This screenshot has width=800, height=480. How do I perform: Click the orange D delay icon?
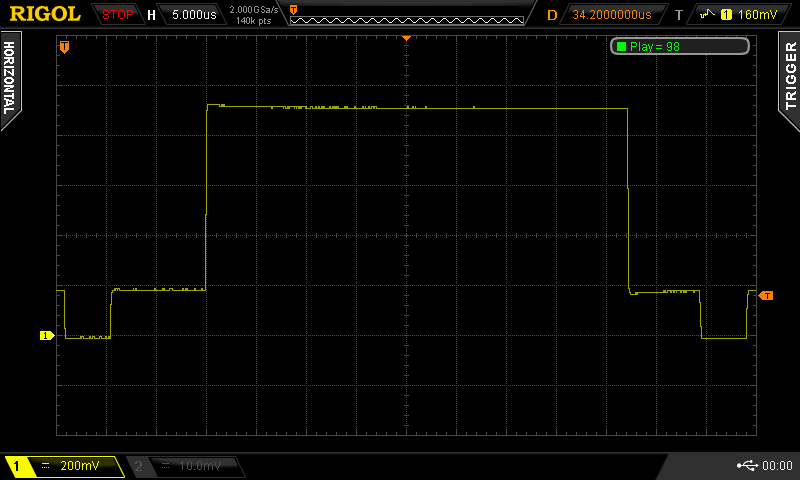552,15
